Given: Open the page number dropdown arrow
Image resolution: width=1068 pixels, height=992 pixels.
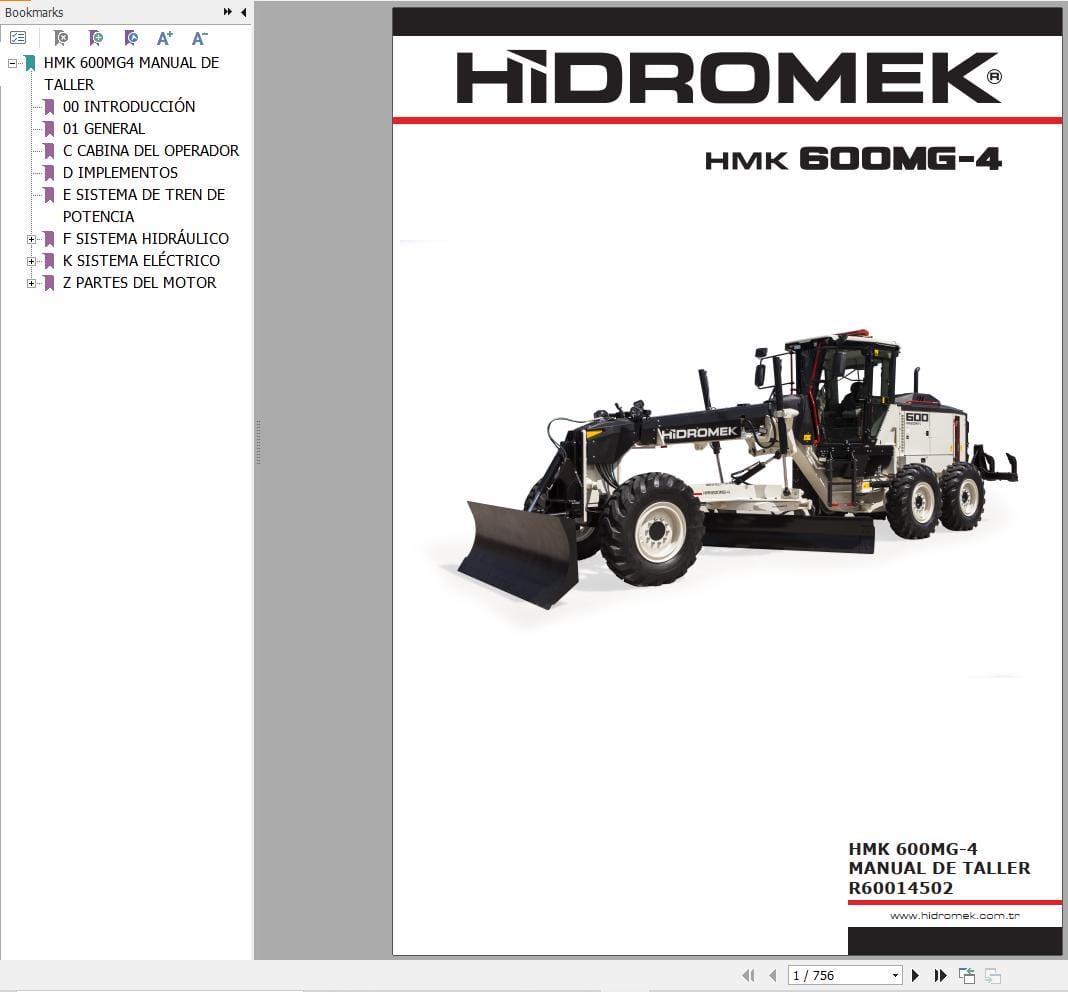Looking at the screenshot, I should [x=895, y=976].
